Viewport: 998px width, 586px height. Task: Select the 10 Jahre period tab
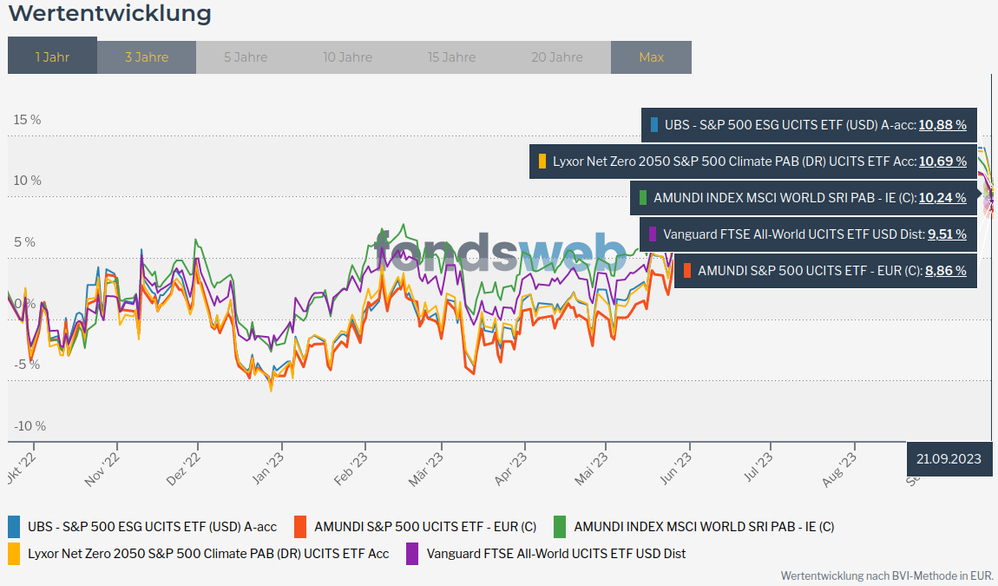347,57
